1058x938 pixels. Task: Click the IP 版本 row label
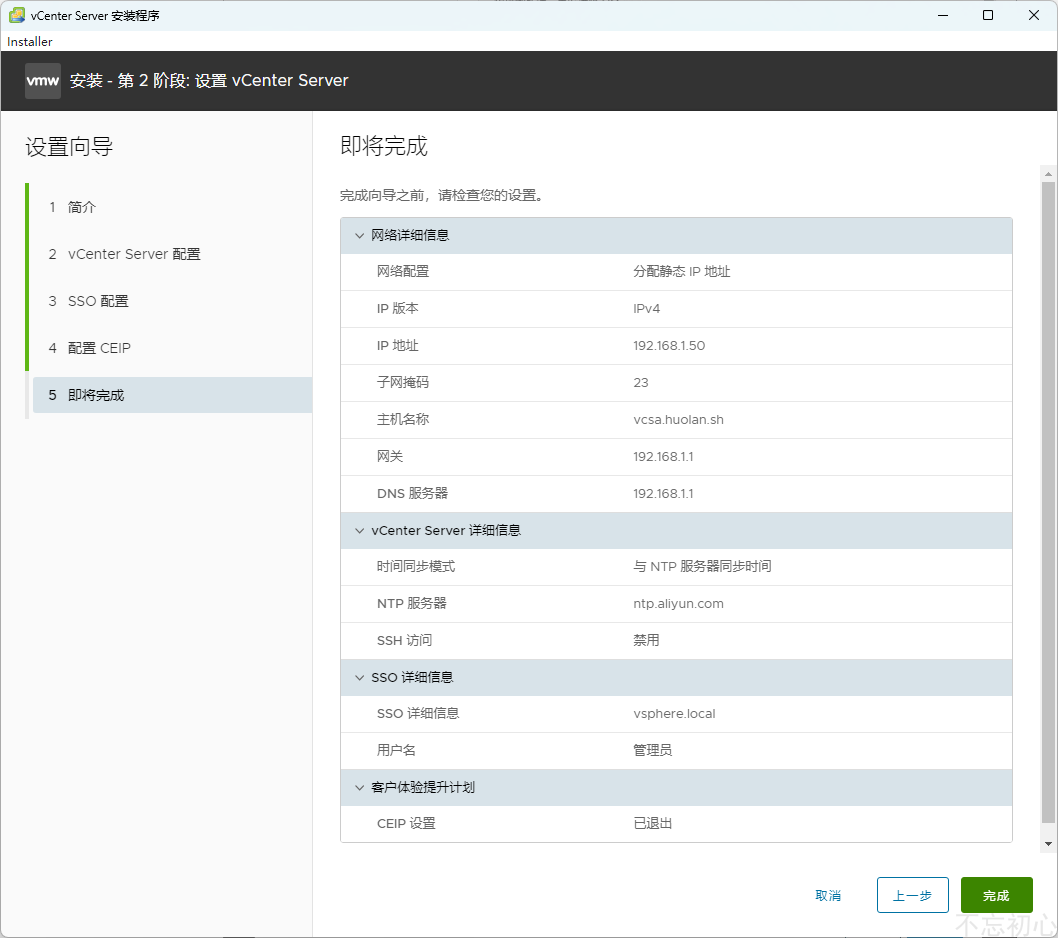coord(397,308)
